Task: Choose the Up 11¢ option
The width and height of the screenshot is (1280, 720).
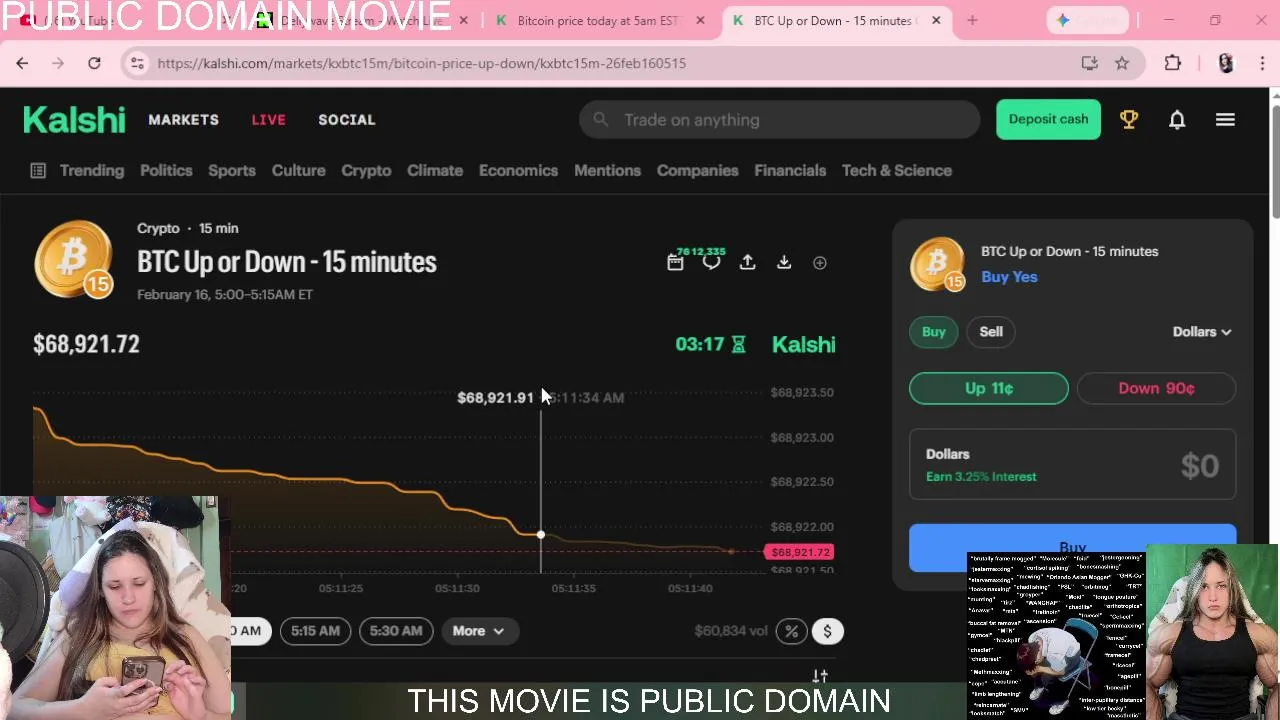Action: coord(989,388)
